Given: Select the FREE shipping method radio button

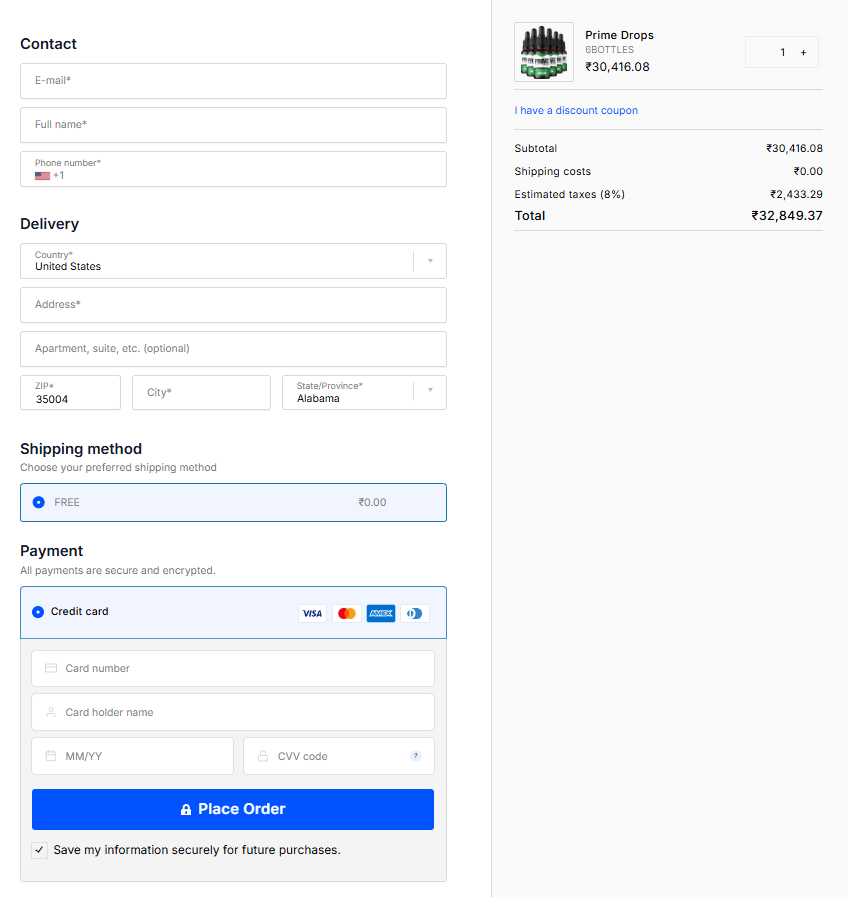Looking at the screenshot, I should coord(38,502).
